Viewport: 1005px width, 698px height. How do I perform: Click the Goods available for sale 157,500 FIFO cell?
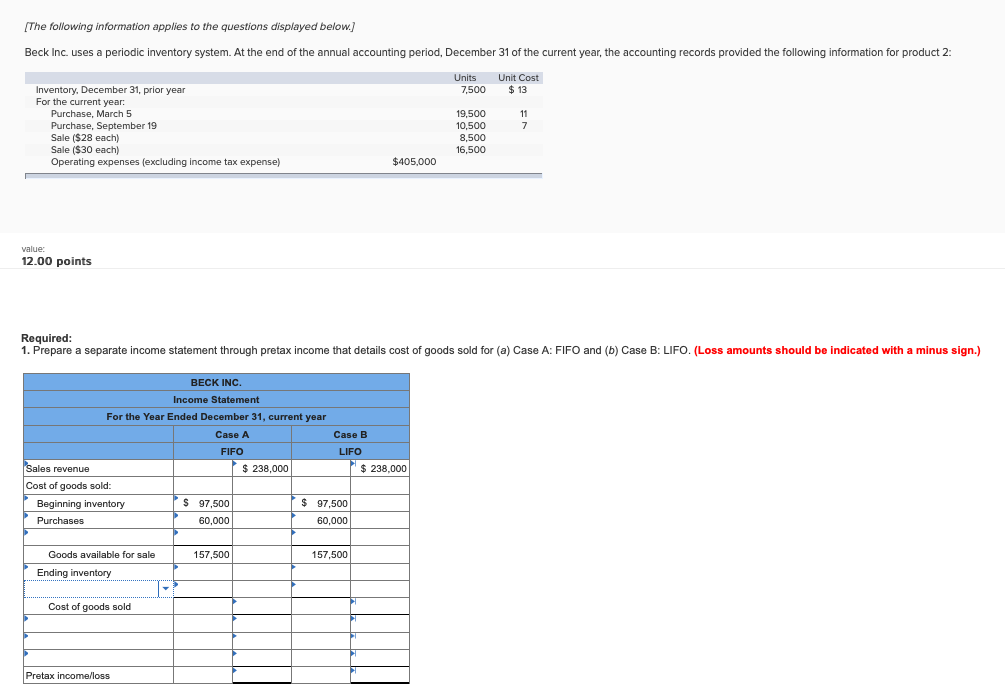205,554
